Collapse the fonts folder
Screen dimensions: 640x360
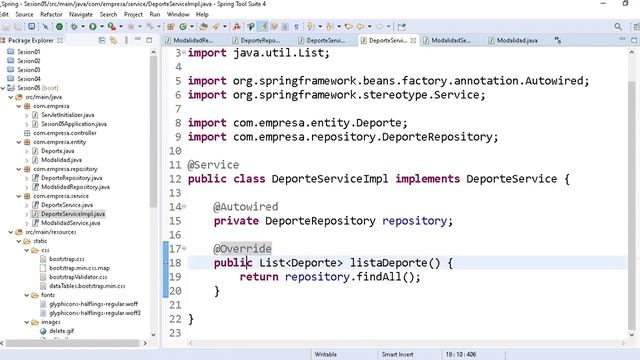point(27,295)
